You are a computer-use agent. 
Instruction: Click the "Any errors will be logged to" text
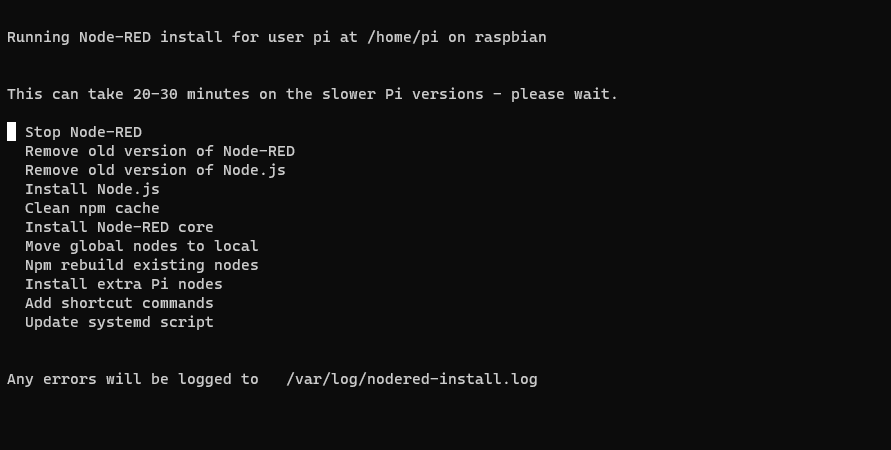[x=133, y=379]
